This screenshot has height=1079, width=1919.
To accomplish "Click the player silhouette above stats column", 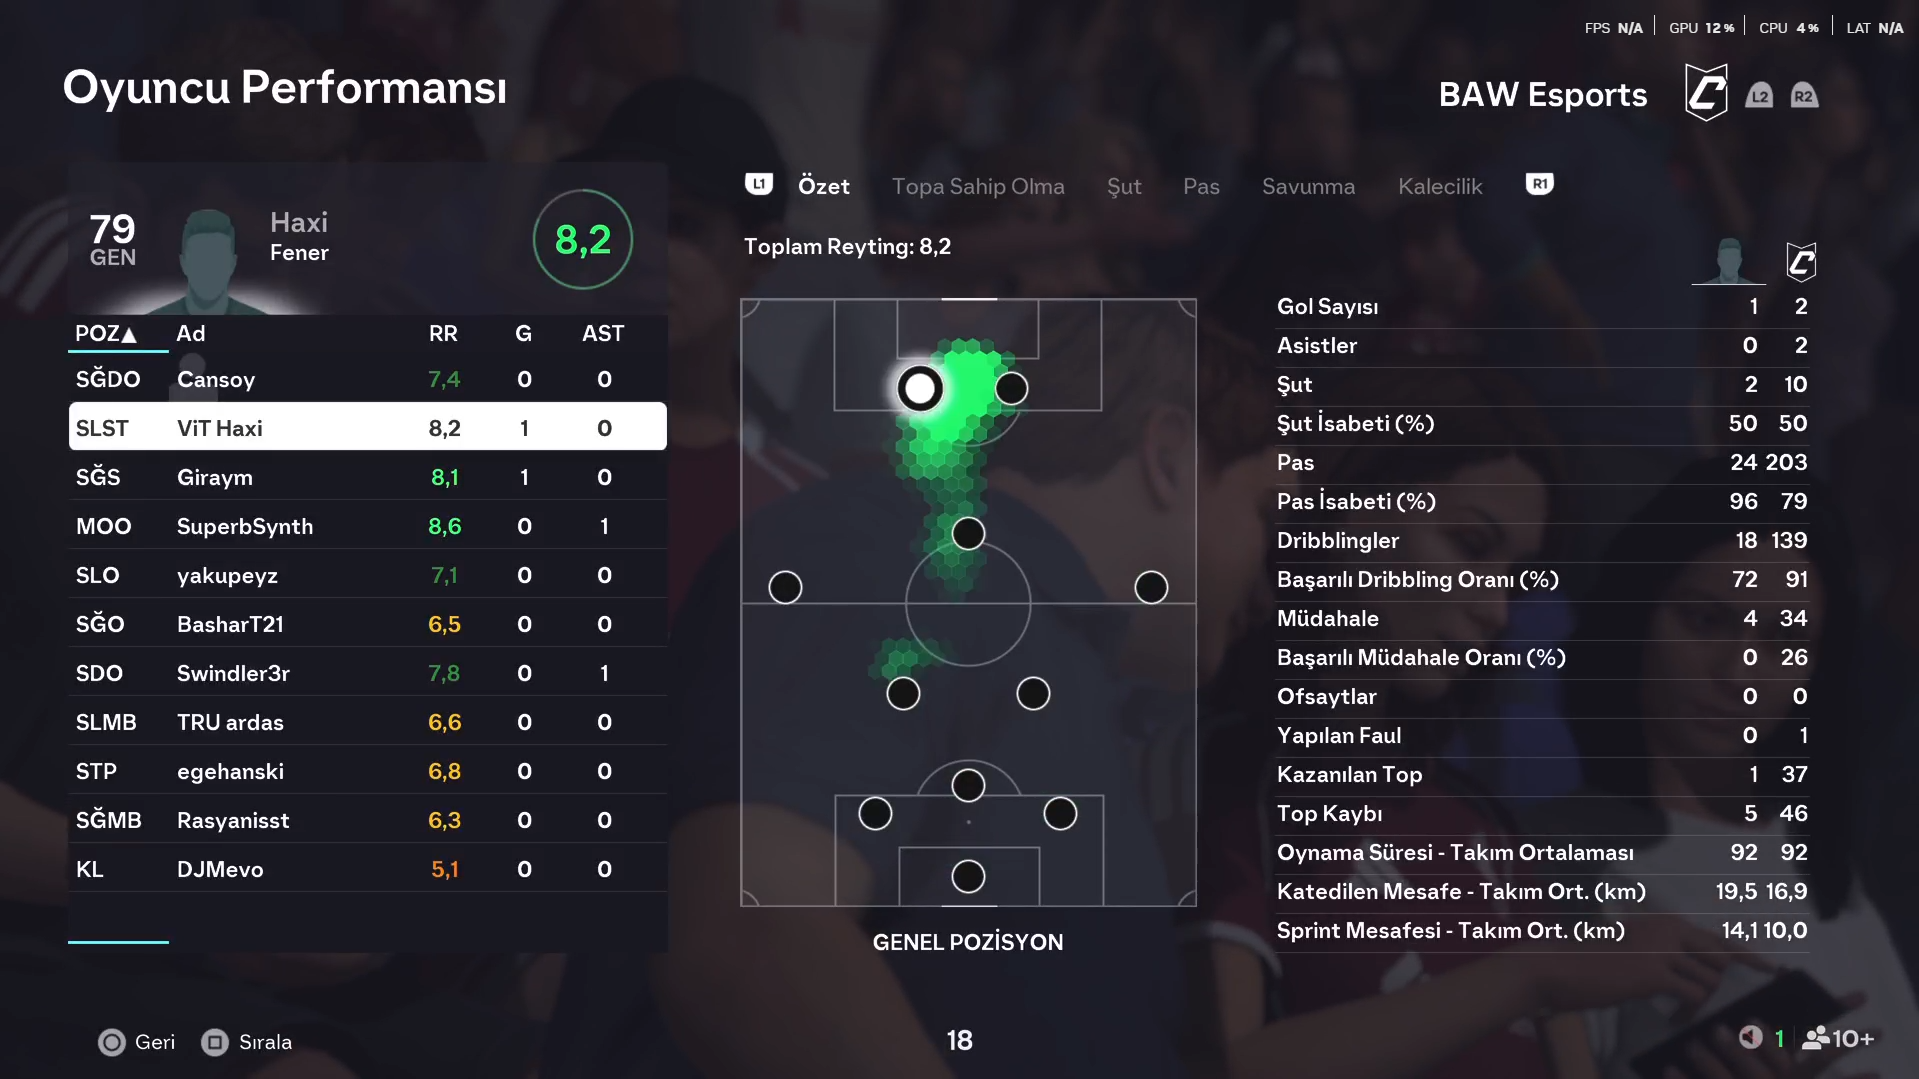I will [1728, 262].
